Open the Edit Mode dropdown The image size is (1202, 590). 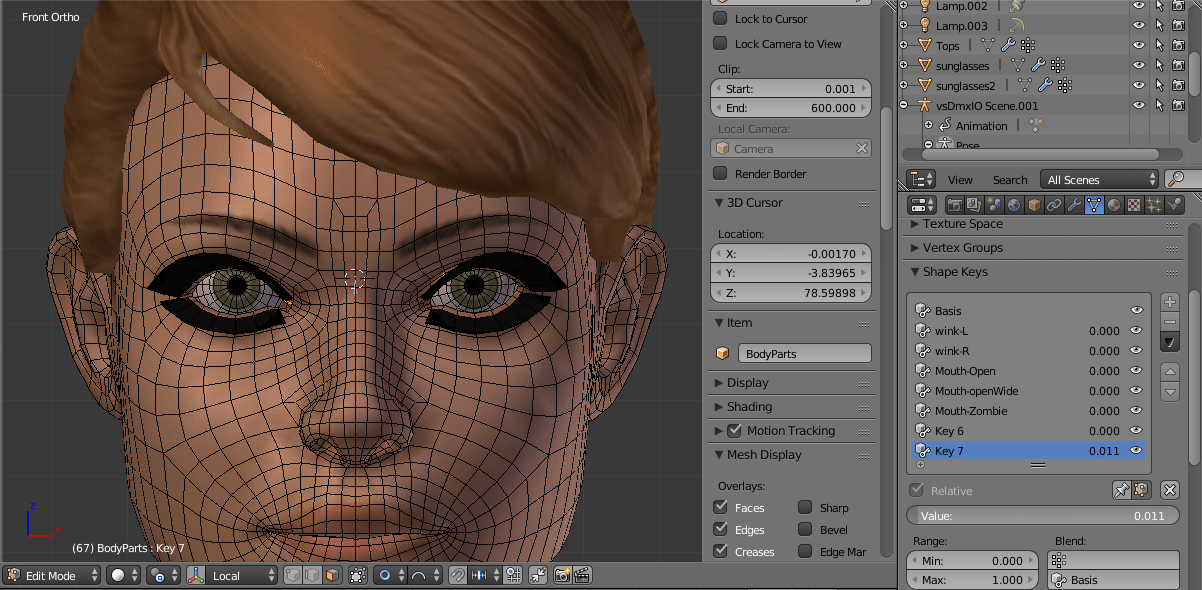pos(52,575)
